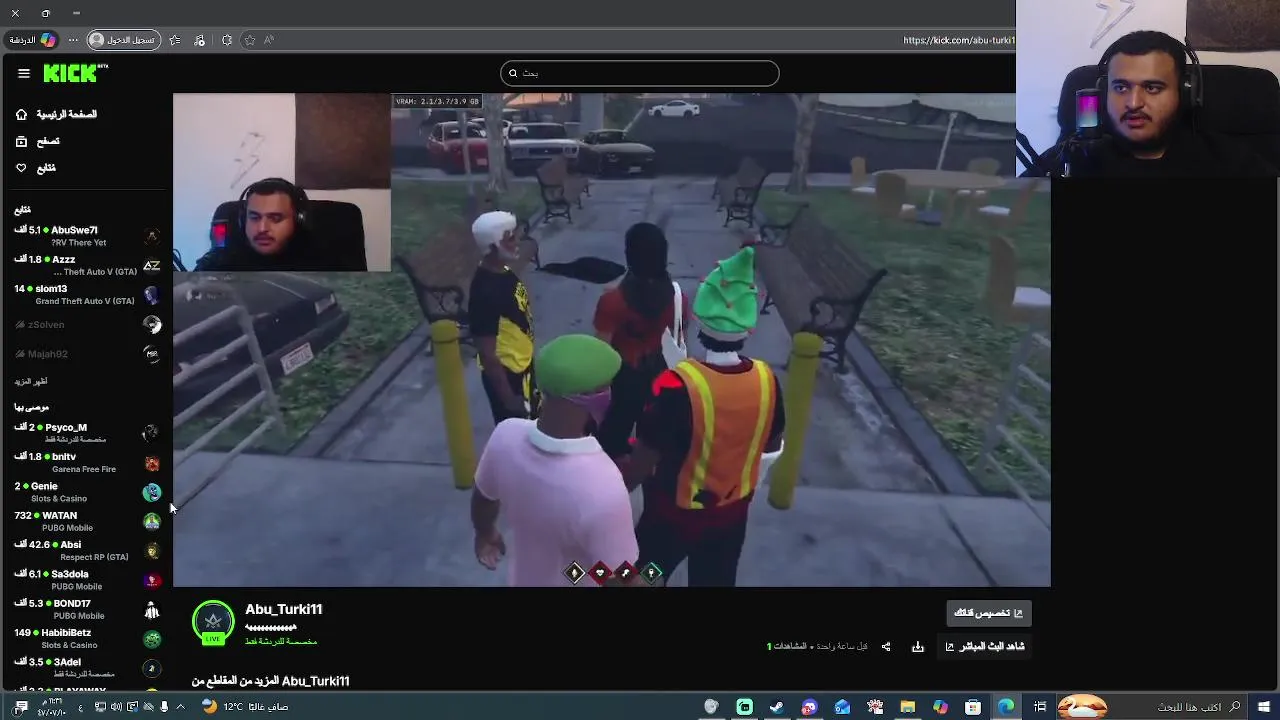
Task: Open Abu_Turki11 channel name link
Action: point(283,609)
